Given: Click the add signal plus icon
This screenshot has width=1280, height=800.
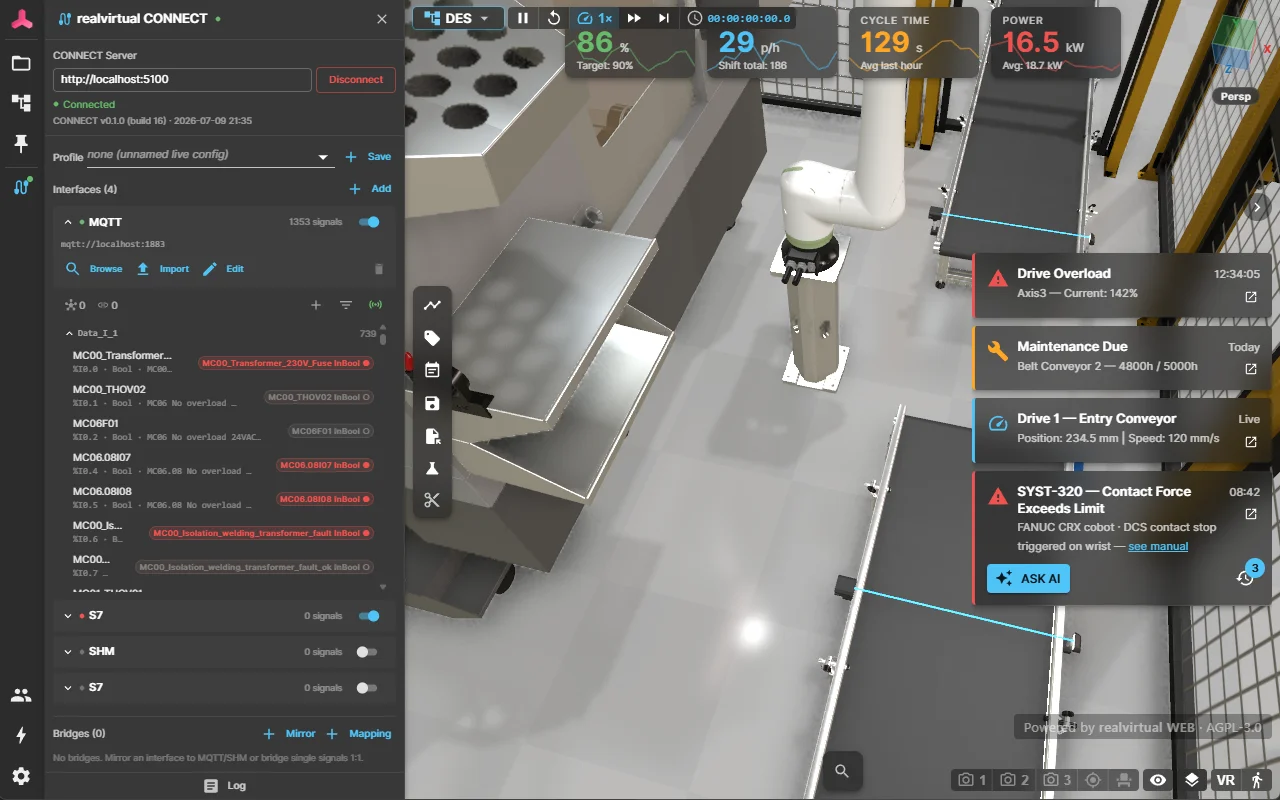Looking at the screenshot, I should pyautogui.click(x=316, y=305).
